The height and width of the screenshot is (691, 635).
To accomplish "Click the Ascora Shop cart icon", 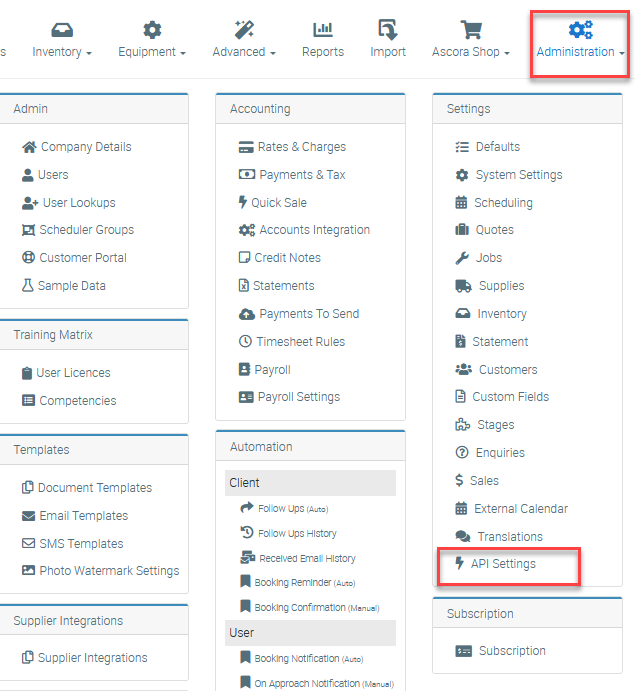I will click(471, 31).
